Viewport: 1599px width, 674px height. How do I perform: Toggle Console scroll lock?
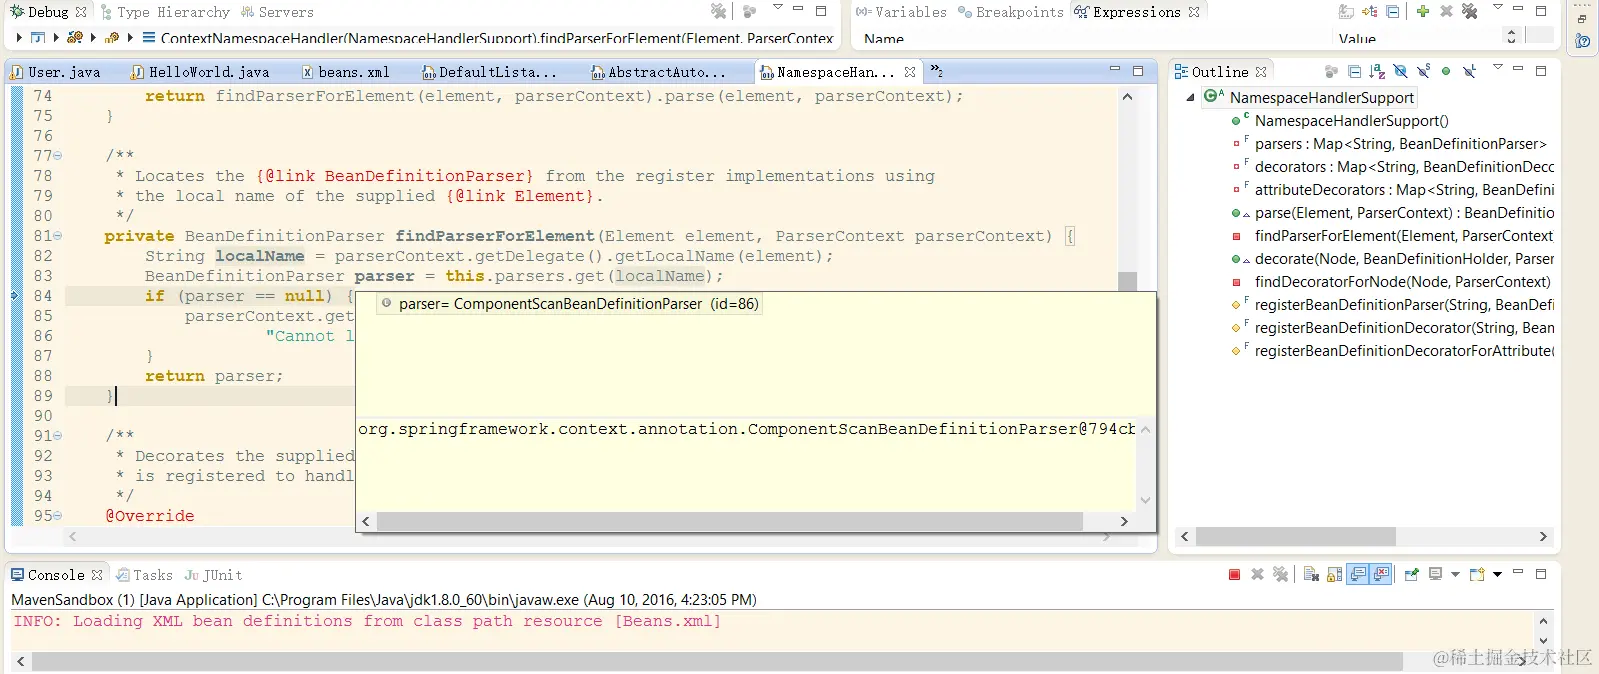click(1334, 575)
